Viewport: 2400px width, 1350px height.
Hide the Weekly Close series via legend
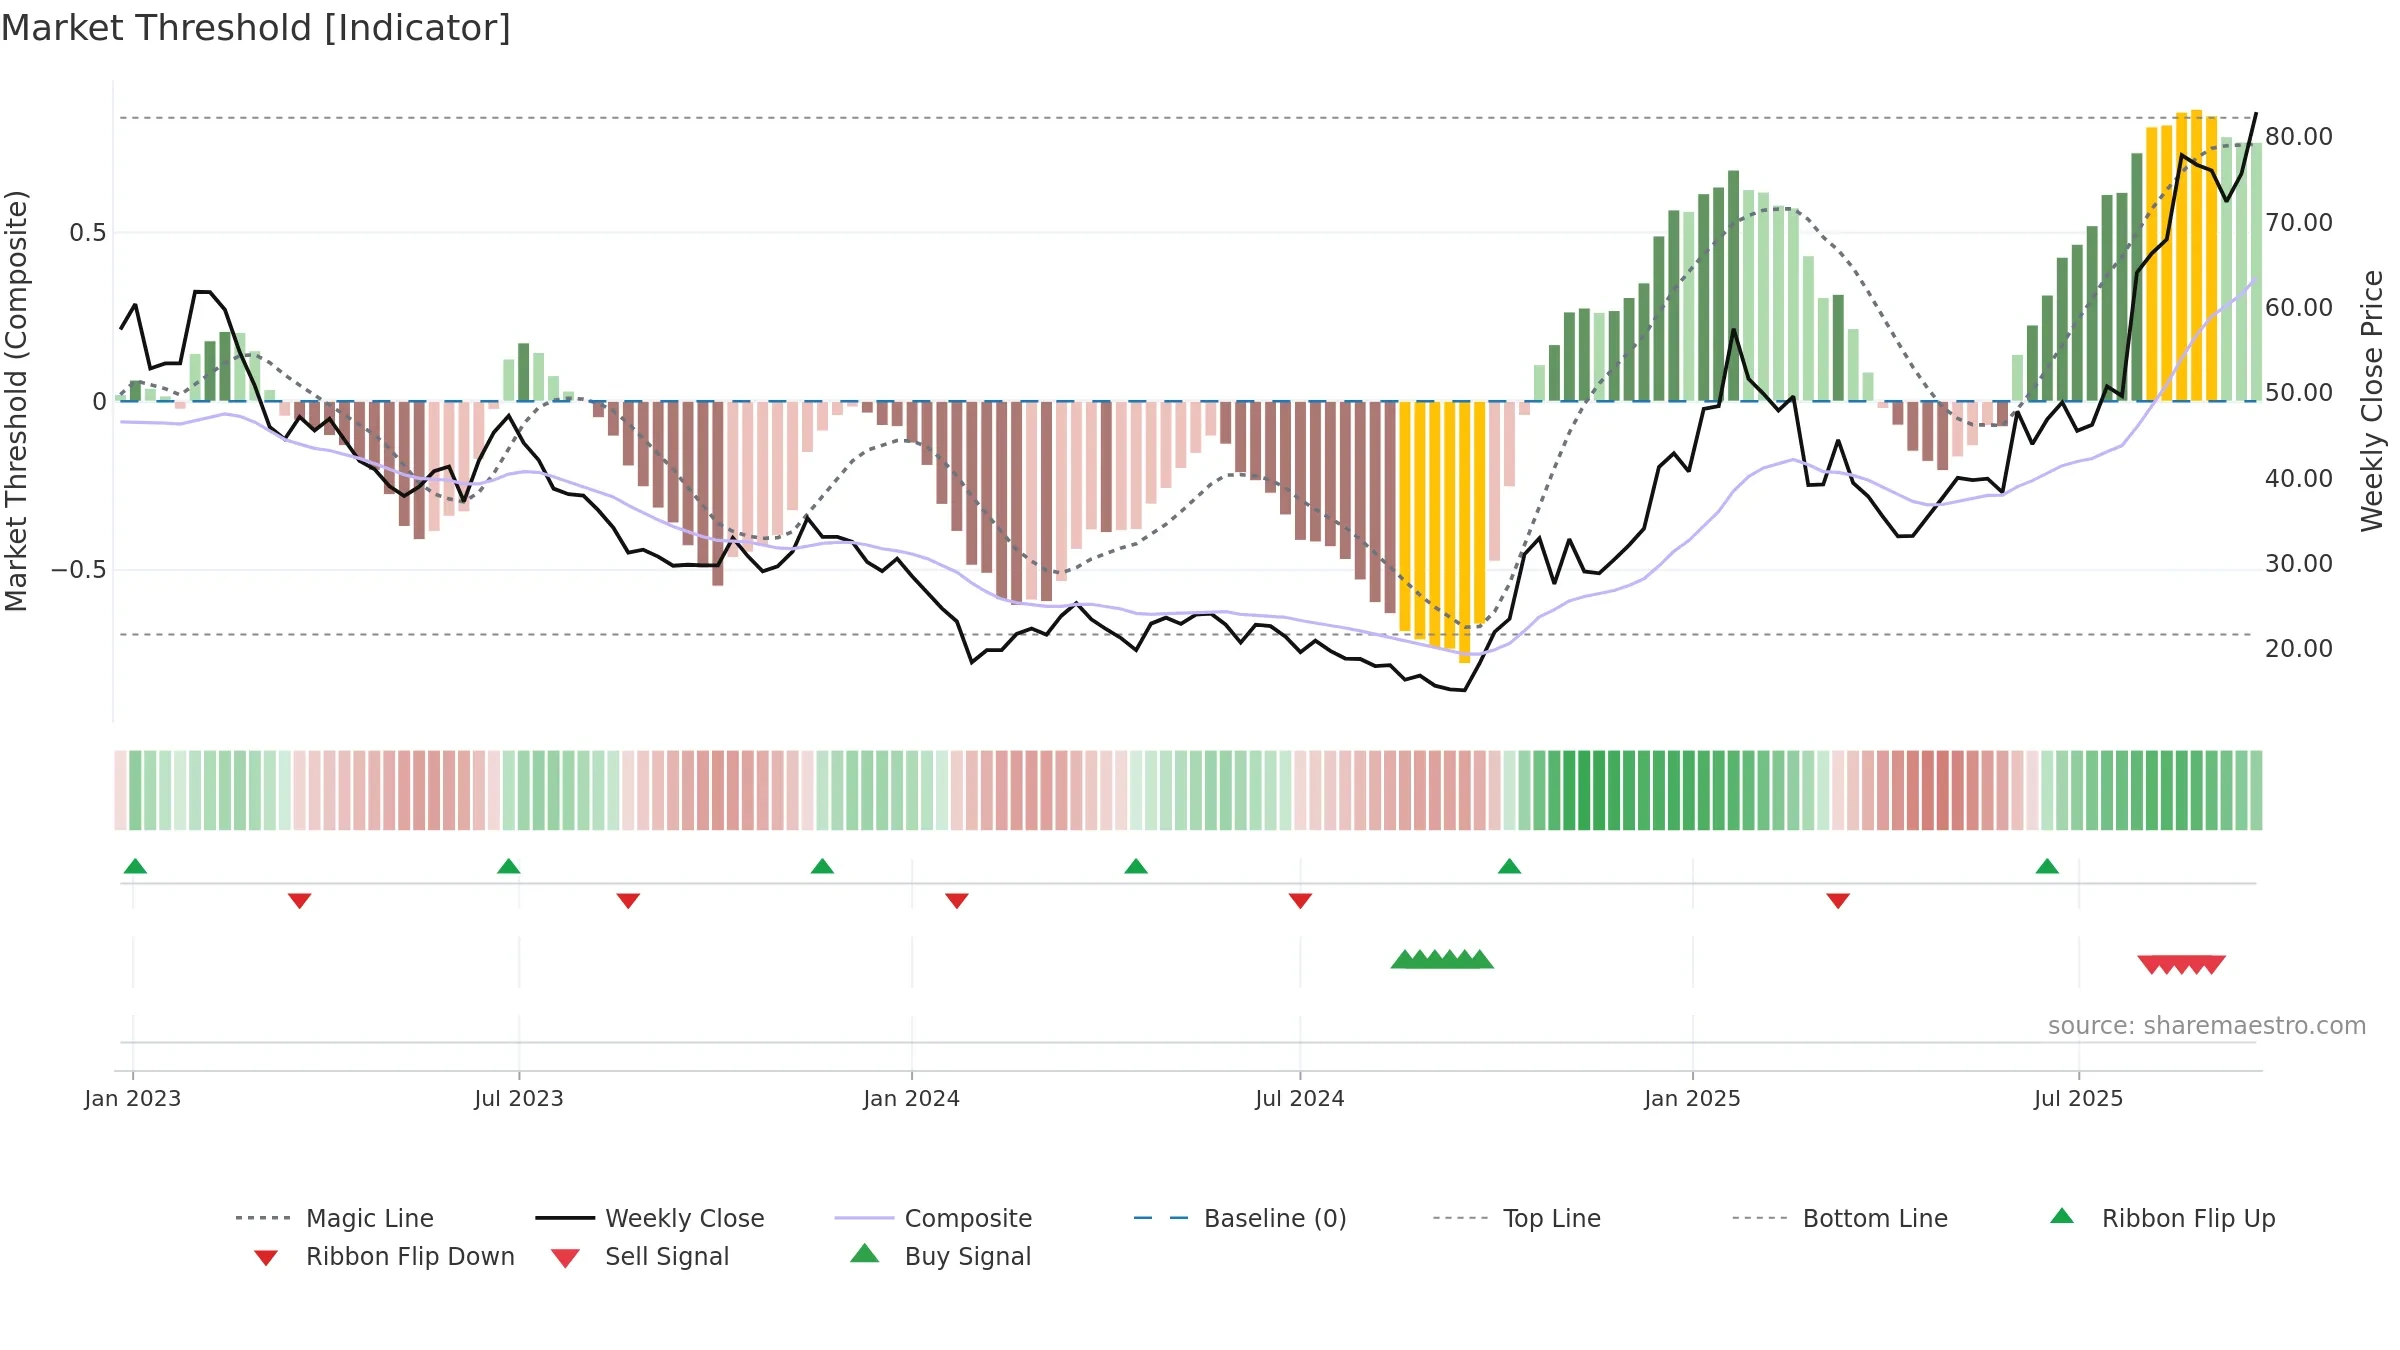(650, 1218)
